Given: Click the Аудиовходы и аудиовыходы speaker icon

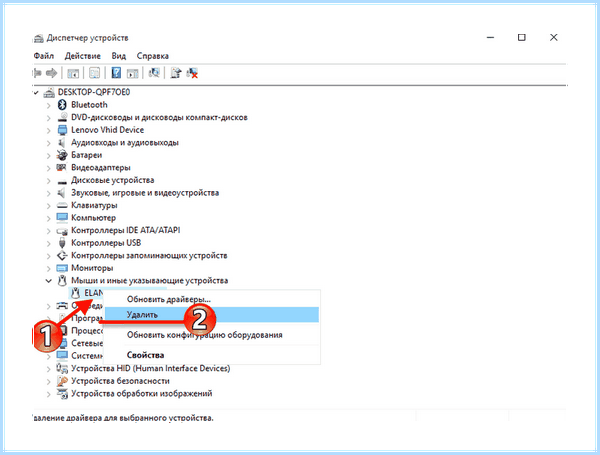Looking at the screenshot, I should (x=62, y=142).
